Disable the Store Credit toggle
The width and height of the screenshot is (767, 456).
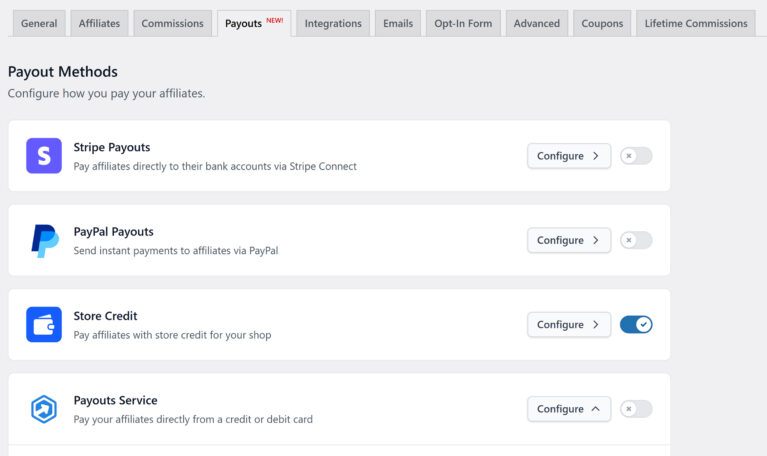(x=636, y=324)
